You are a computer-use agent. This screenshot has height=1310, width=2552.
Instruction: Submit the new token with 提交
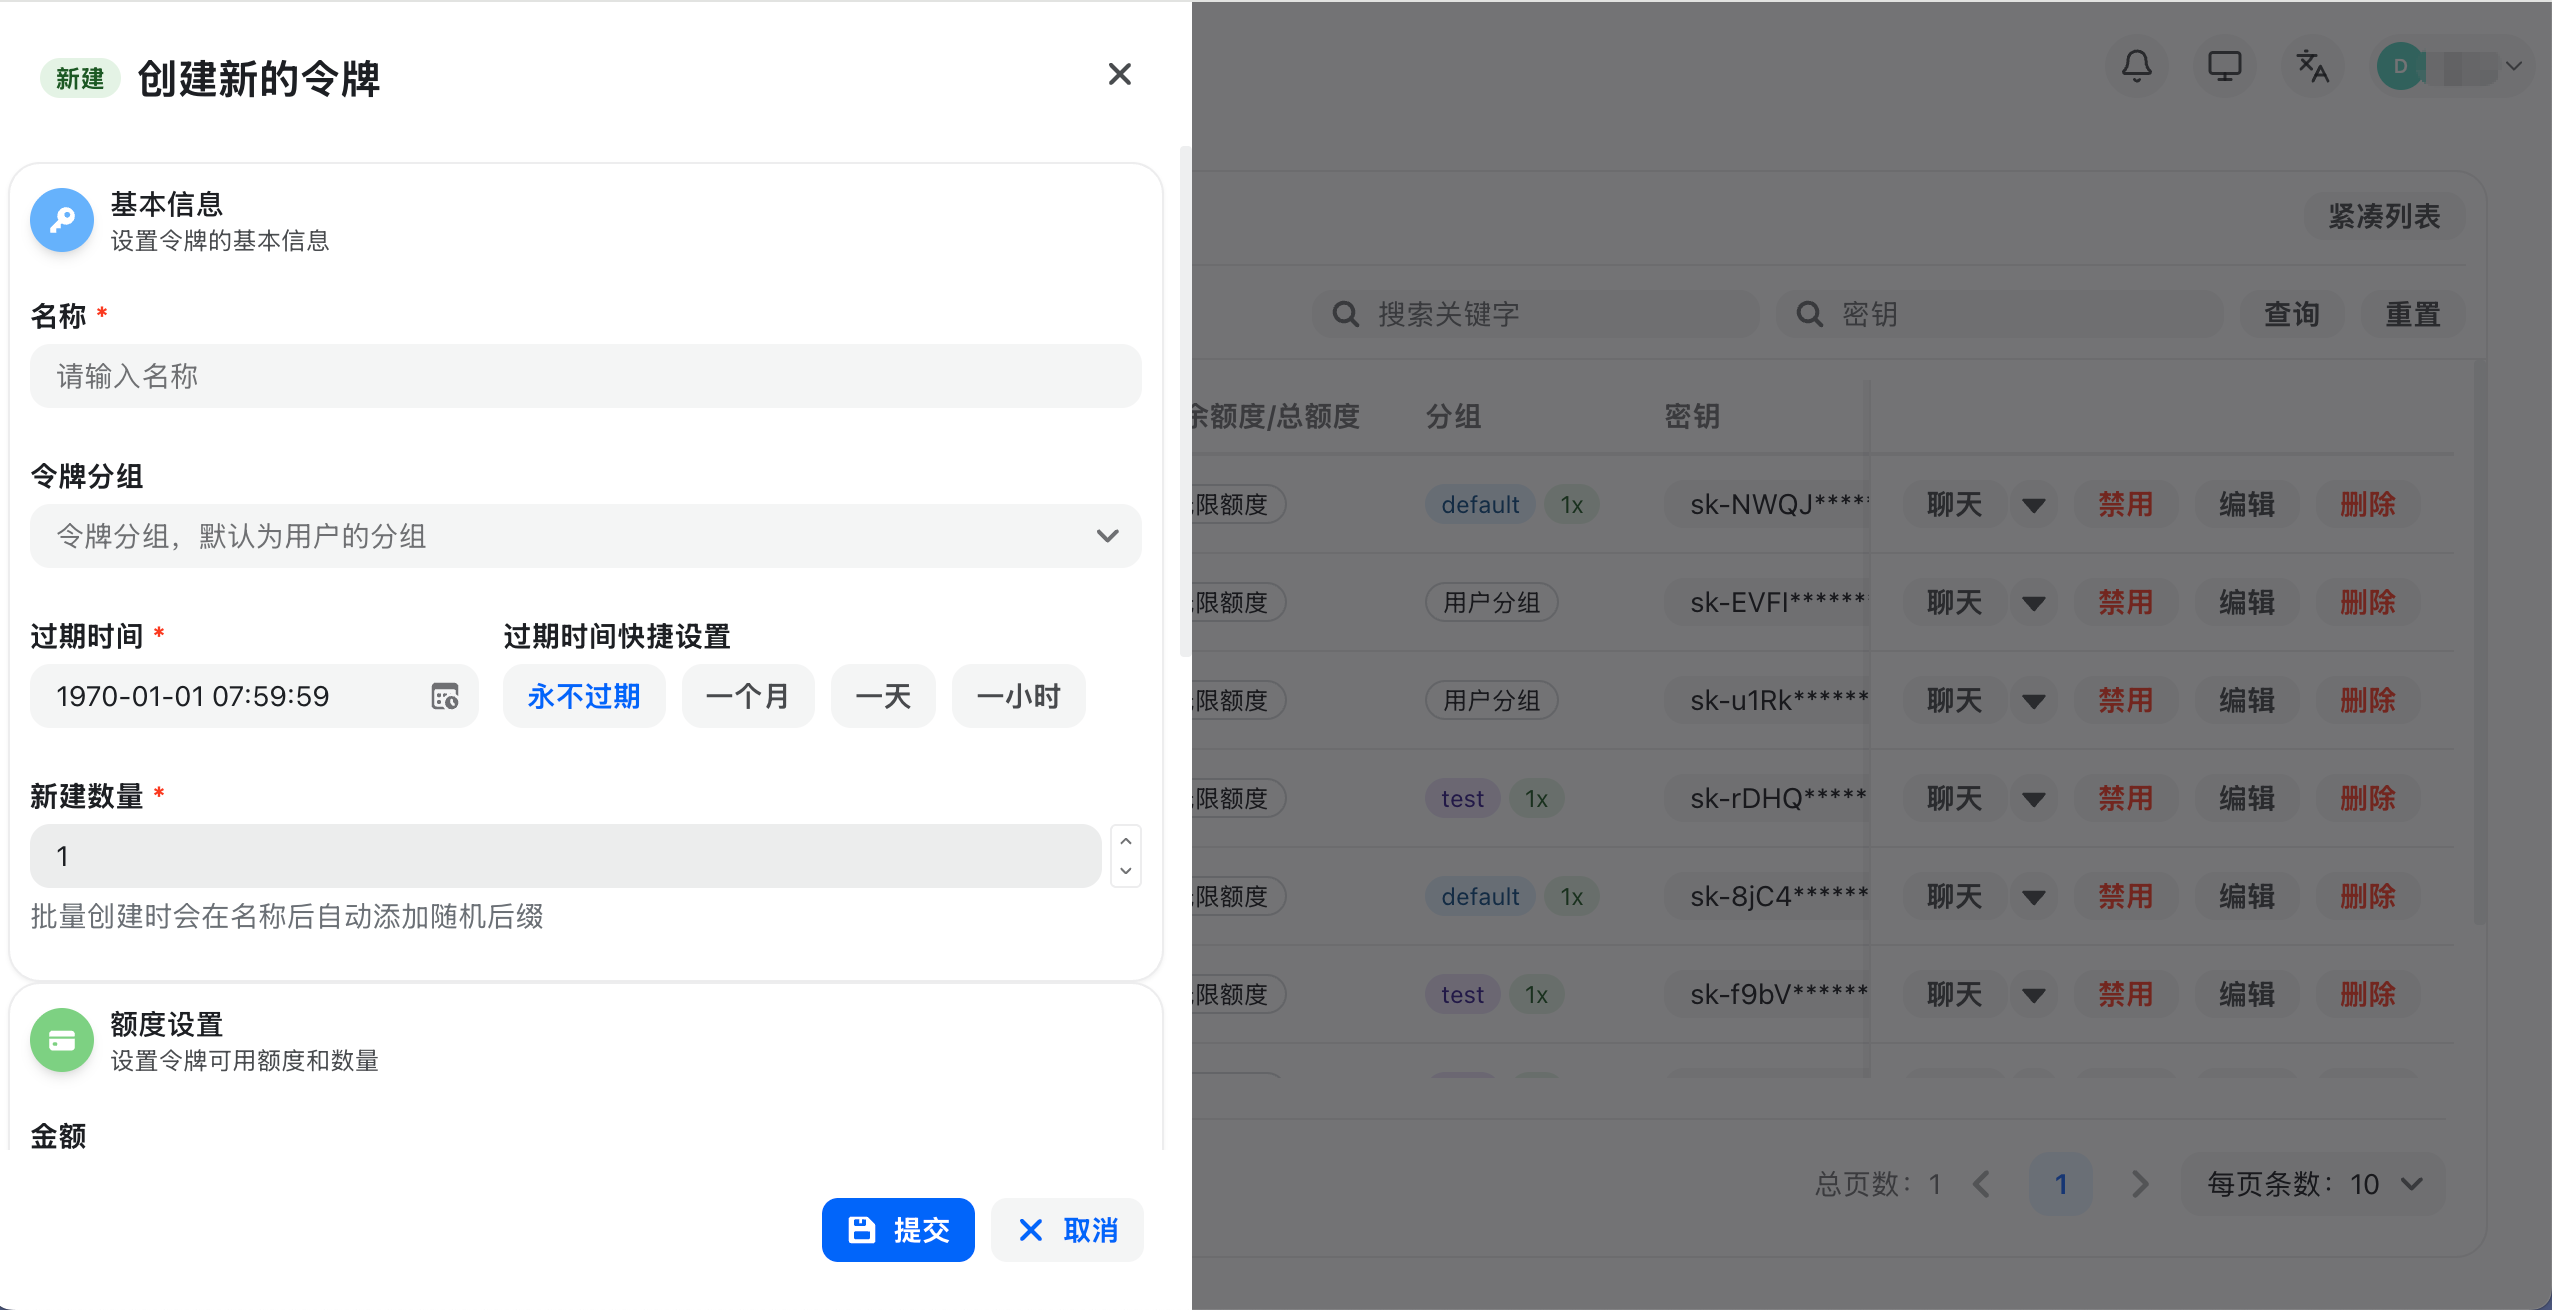point(898,1230)
